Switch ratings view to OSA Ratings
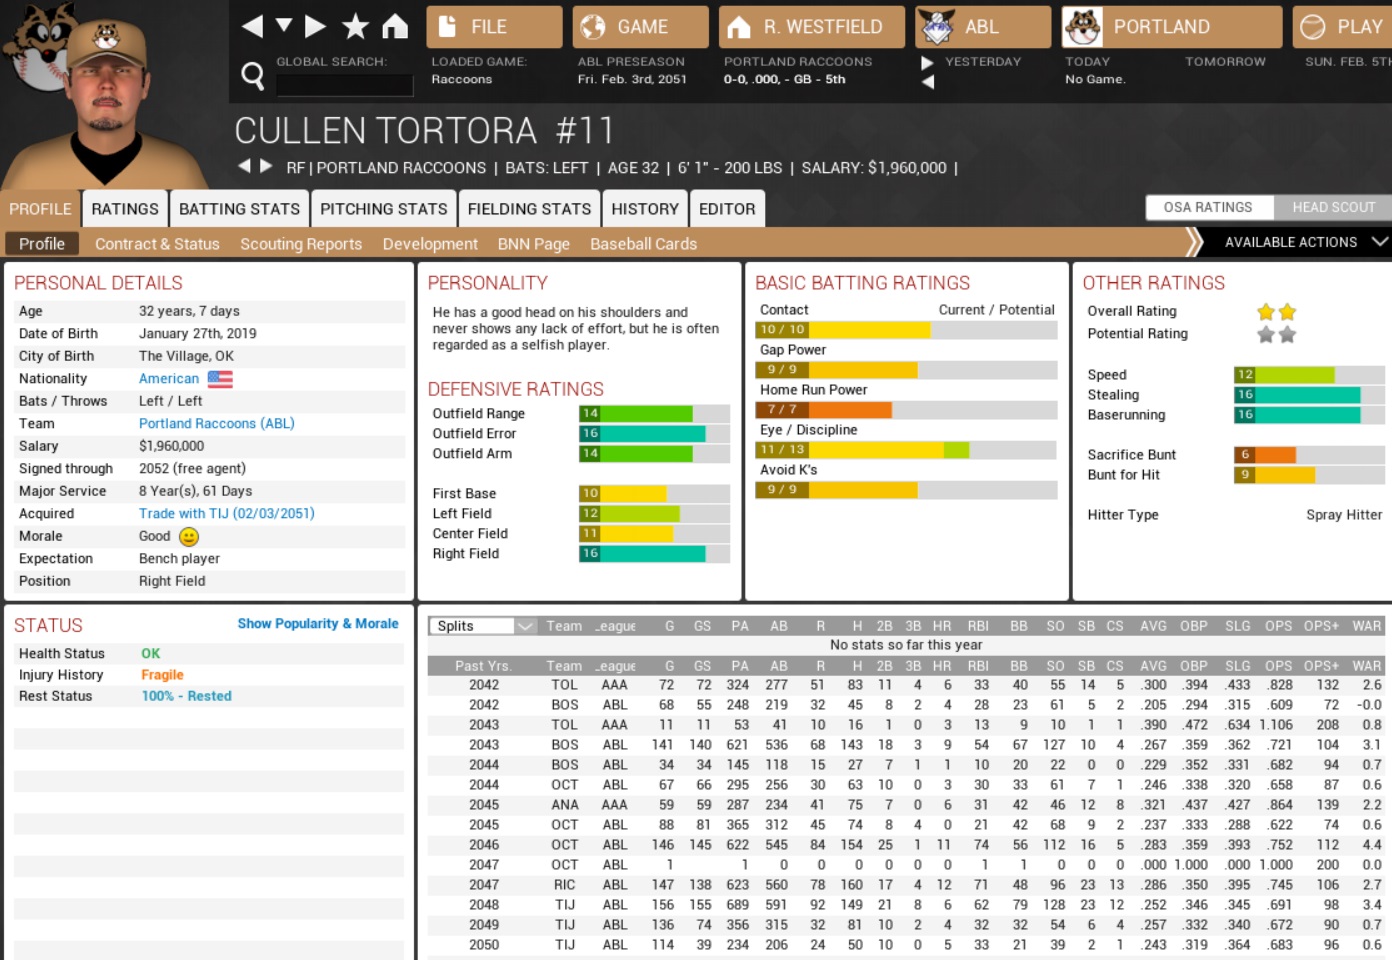This screenshot has width=1392, height=960. coord(1207,207)
